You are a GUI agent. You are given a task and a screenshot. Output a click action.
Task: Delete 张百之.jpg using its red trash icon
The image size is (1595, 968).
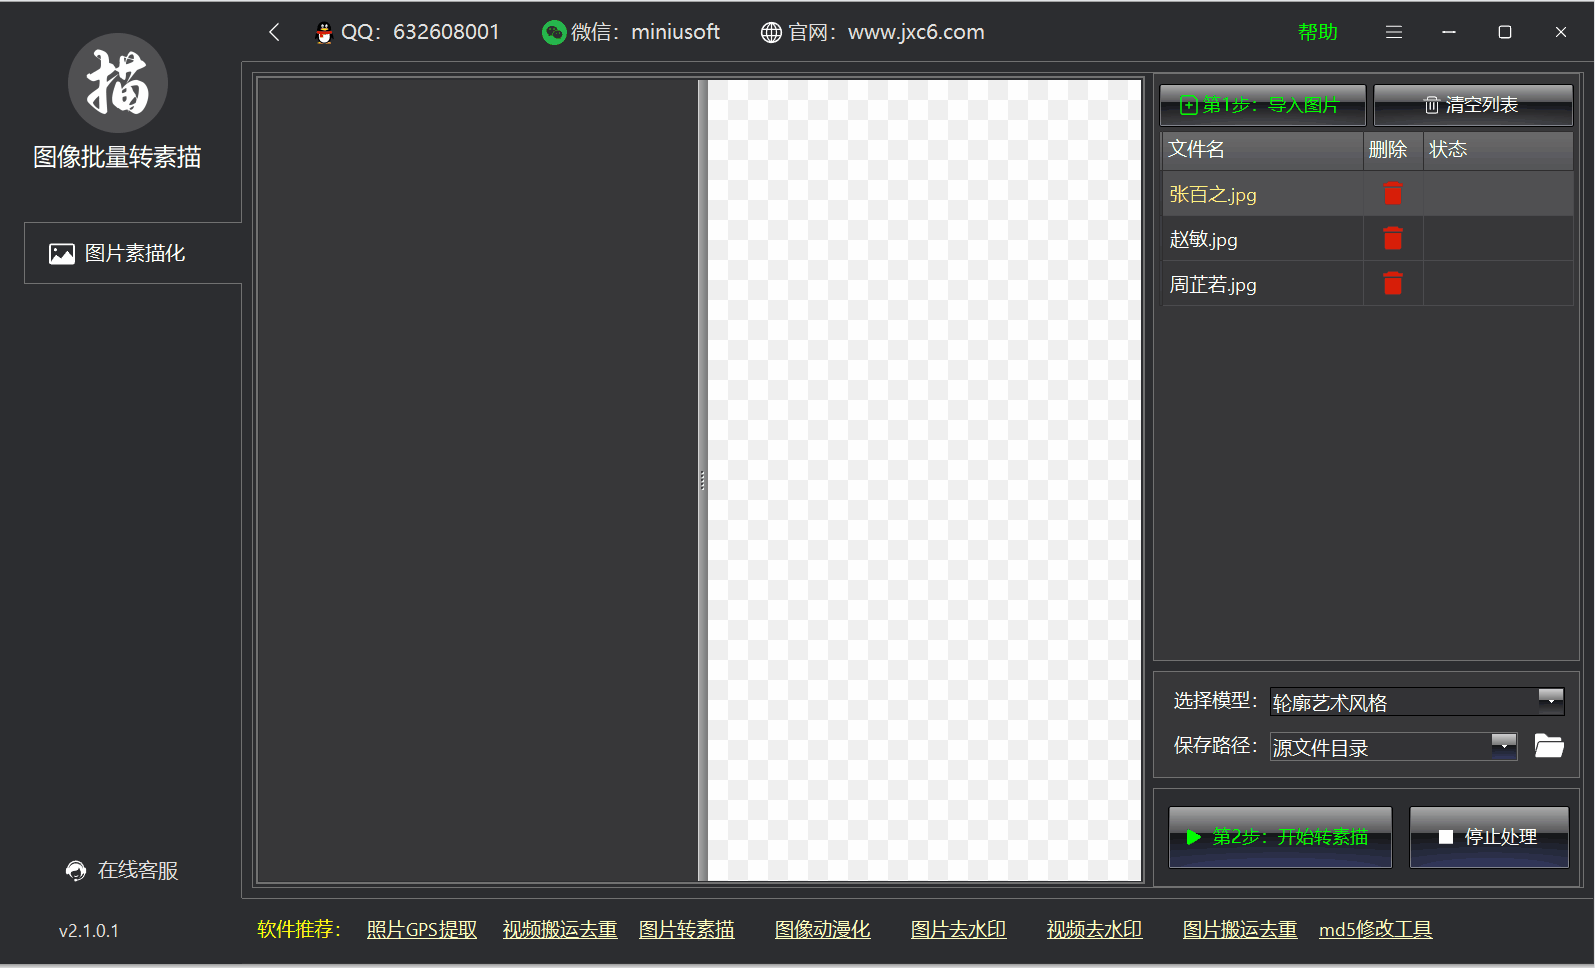click(1393, 193)
